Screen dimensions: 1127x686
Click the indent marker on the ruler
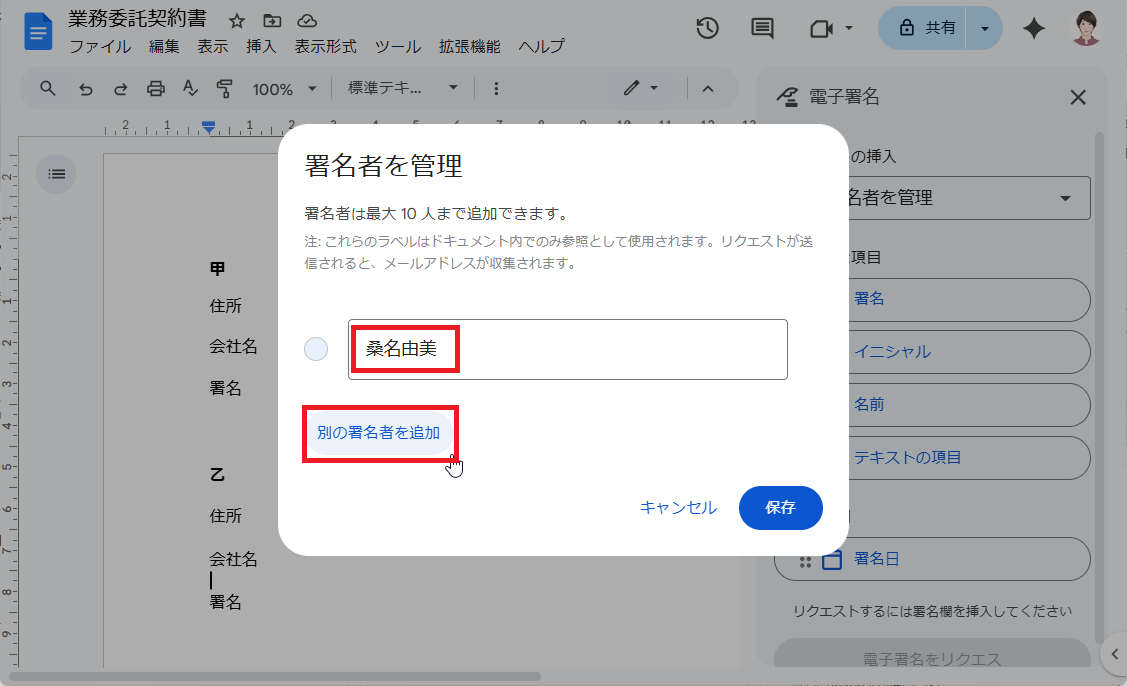click(x=208, y=126)
